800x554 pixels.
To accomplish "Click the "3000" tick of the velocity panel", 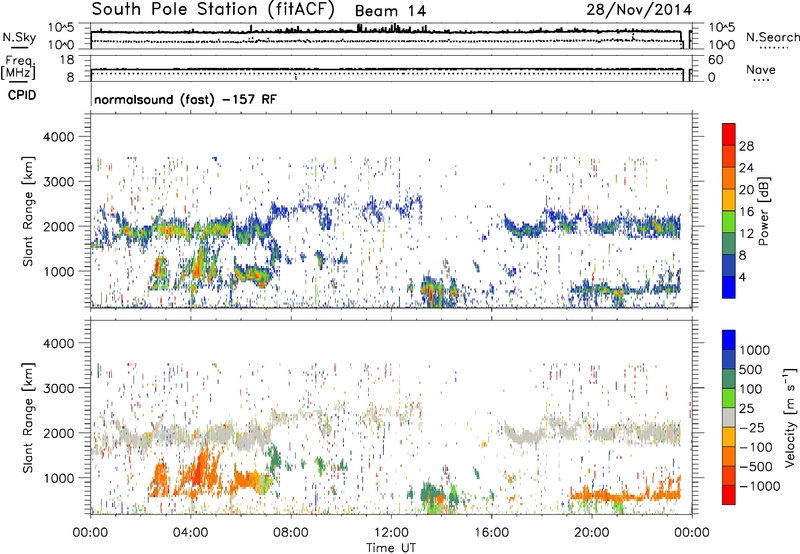I will (59, 388).
